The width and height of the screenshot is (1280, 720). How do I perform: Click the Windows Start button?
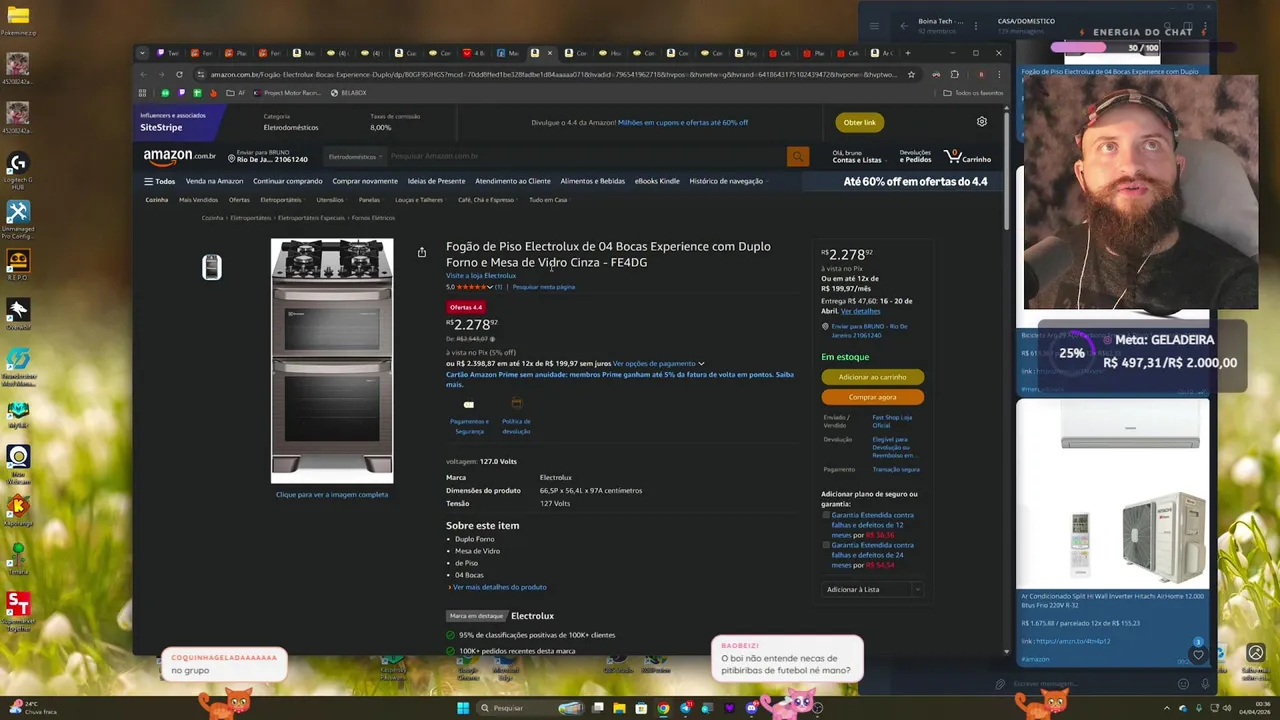(x=463, y=708)
